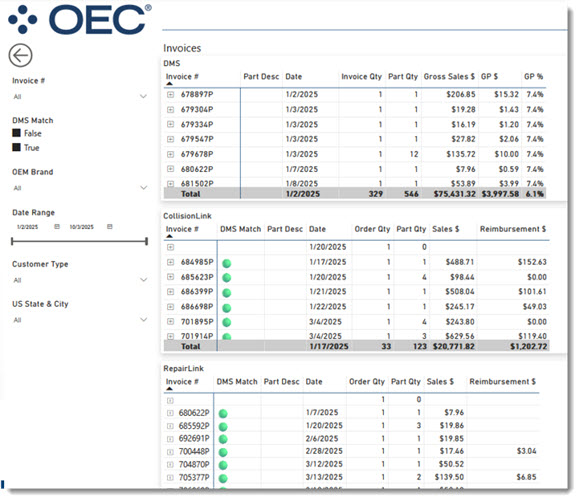This screenshot has height=501, width=580.
Task: Click green DMS Match dot for 685623P
Action: coord(227,278)
